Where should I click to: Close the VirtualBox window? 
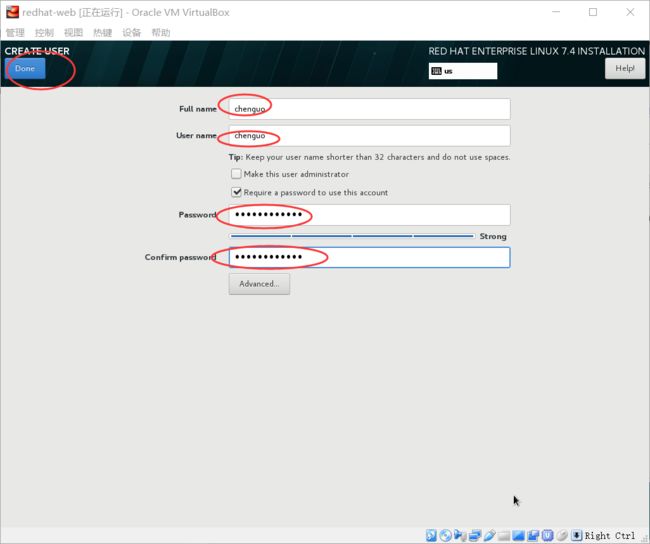point(630,12)
